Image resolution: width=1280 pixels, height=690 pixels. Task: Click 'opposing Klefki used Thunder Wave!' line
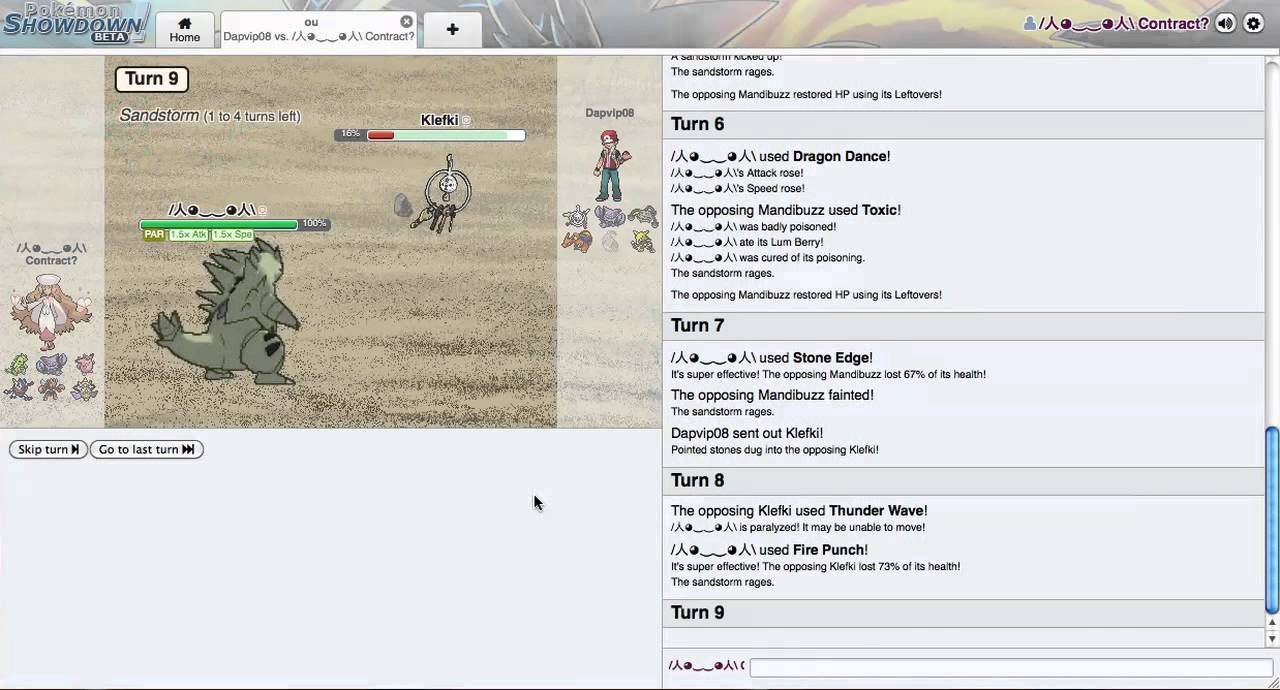point(799,511)
